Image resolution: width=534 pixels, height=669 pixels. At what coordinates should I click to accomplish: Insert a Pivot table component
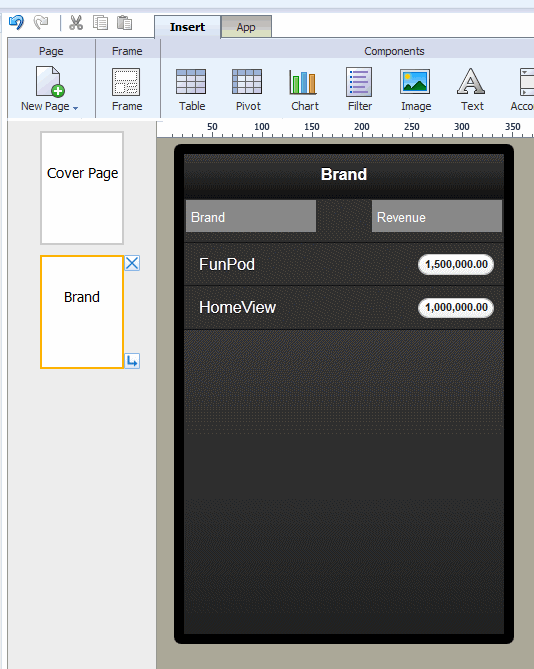[248, 90]
